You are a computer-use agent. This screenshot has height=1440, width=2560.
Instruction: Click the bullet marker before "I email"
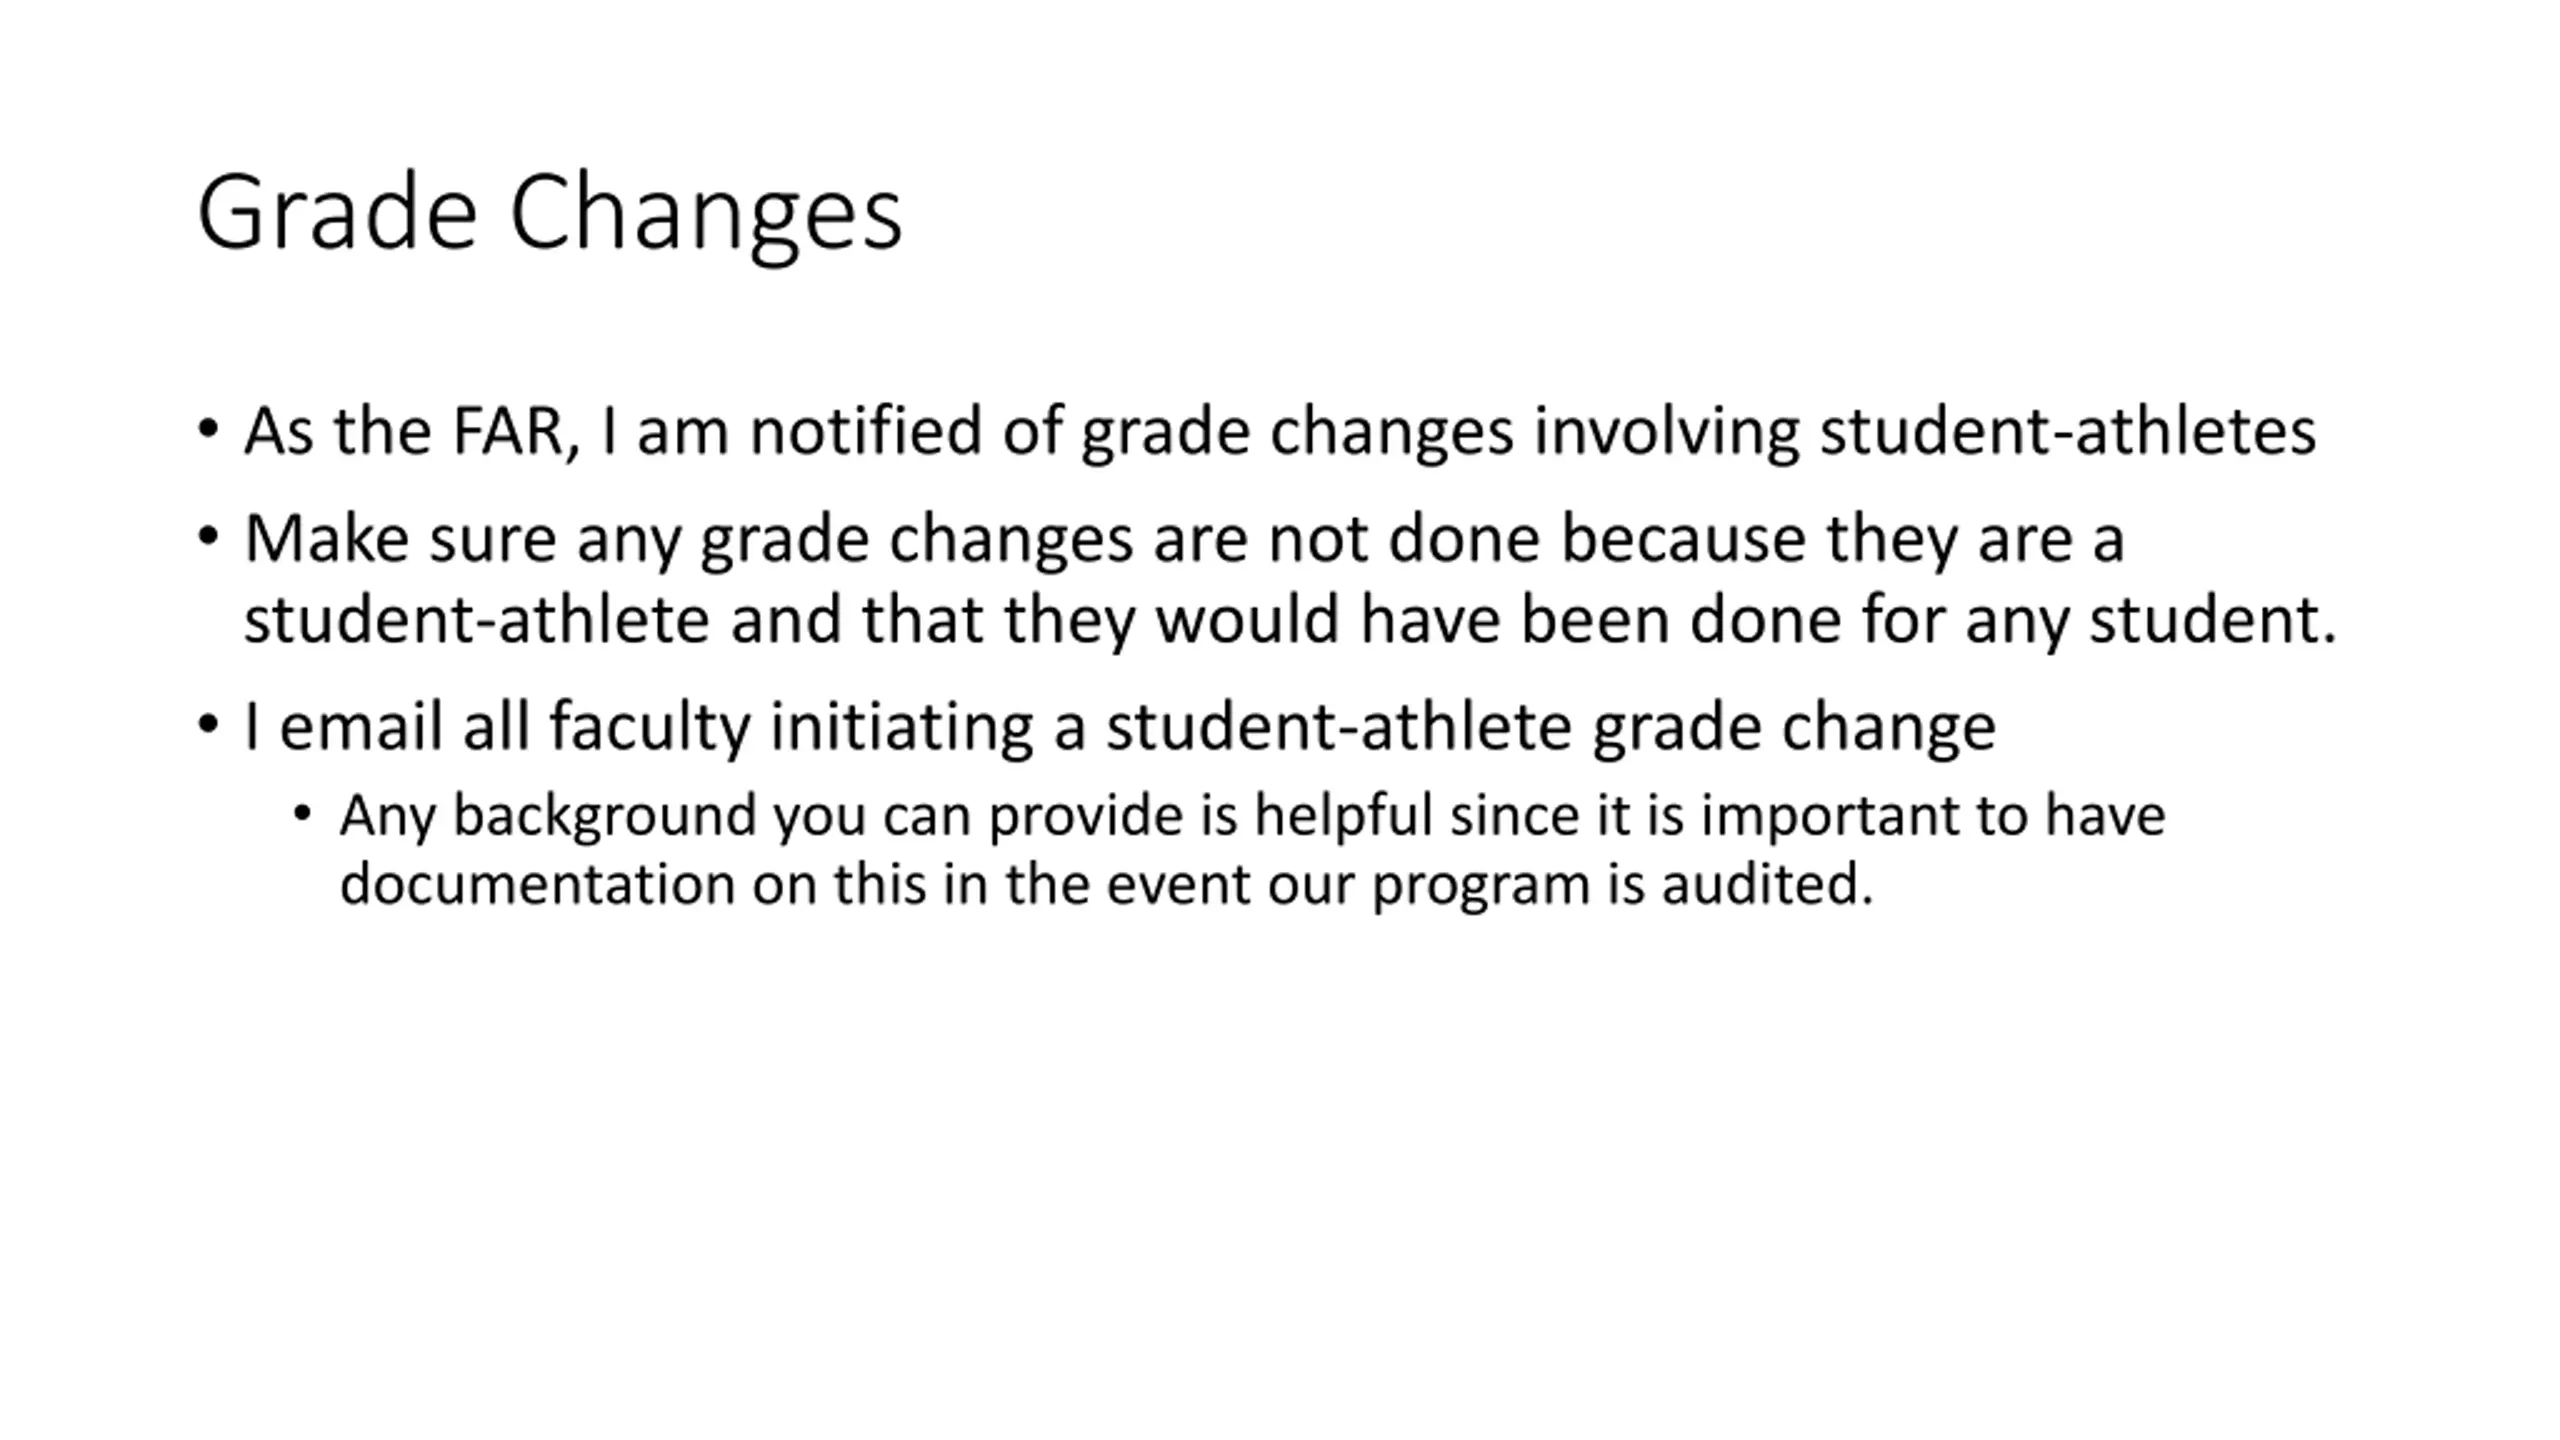point(208,726)
